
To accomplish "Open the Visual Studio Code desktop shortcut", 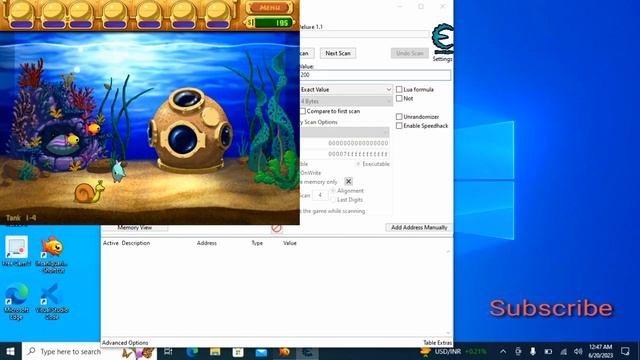I will (x=51, y=301).
